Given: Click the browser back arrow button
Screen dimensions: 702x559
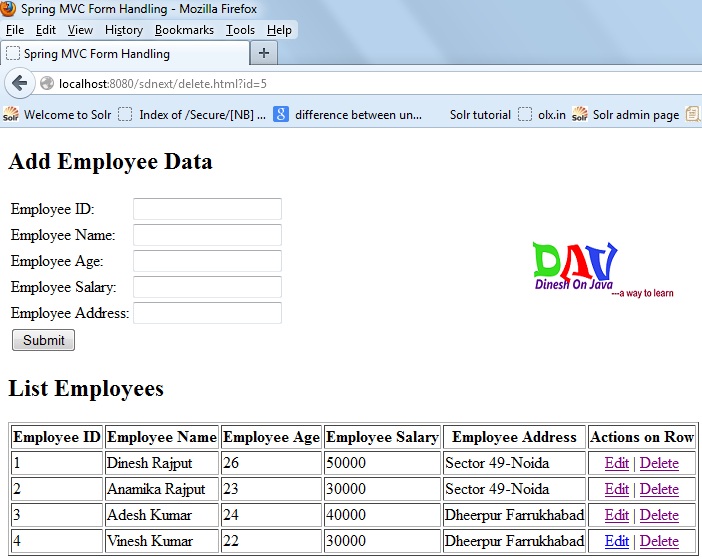Looking at the screenshot, I should coord(19,83).
